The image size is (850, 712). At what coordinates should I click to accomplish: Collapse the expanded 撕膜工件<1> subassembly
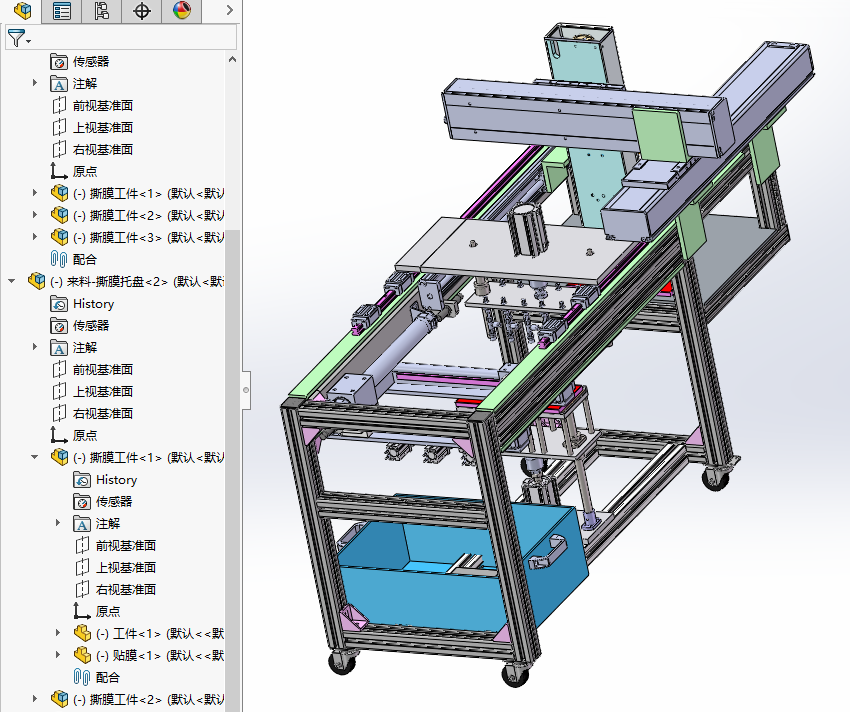click(x=35, y=457)
